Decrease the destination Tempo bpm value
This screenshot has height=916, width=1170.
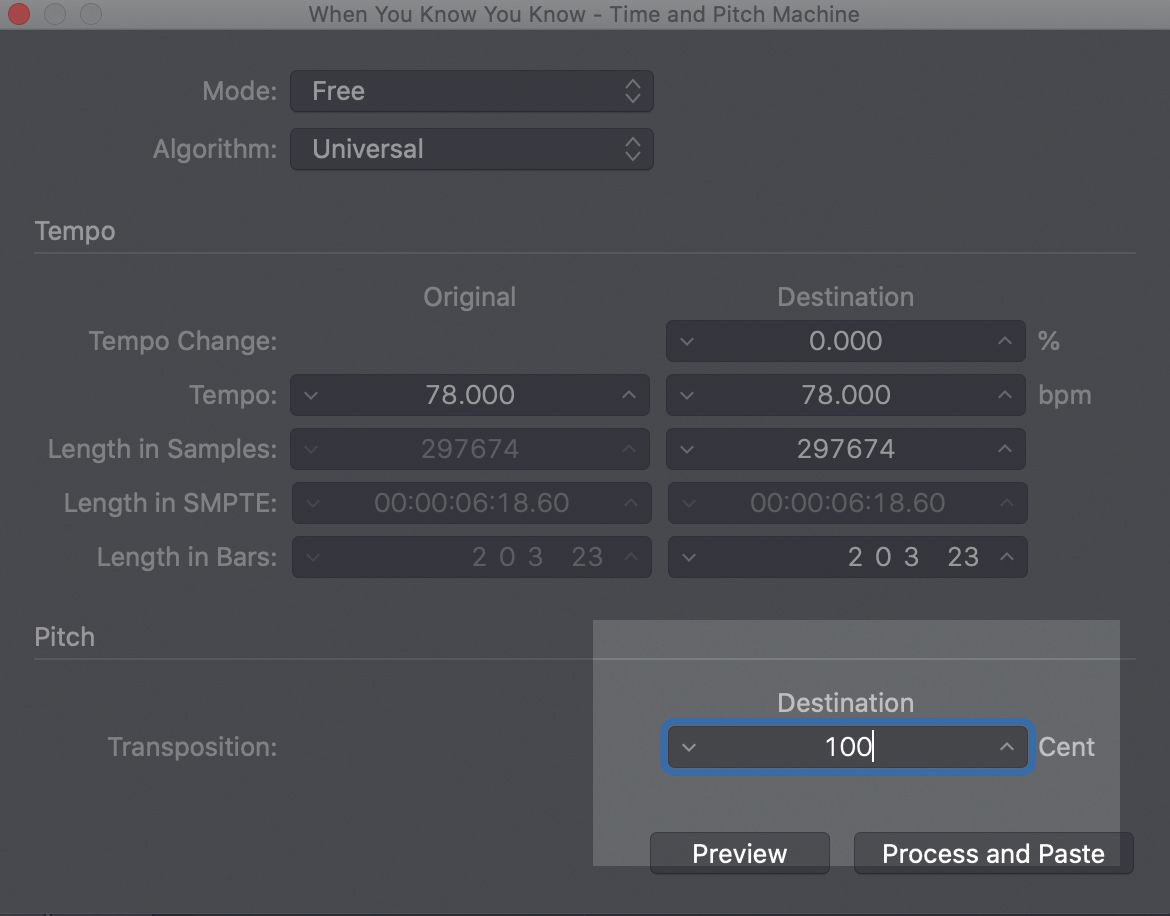(688, 395)
